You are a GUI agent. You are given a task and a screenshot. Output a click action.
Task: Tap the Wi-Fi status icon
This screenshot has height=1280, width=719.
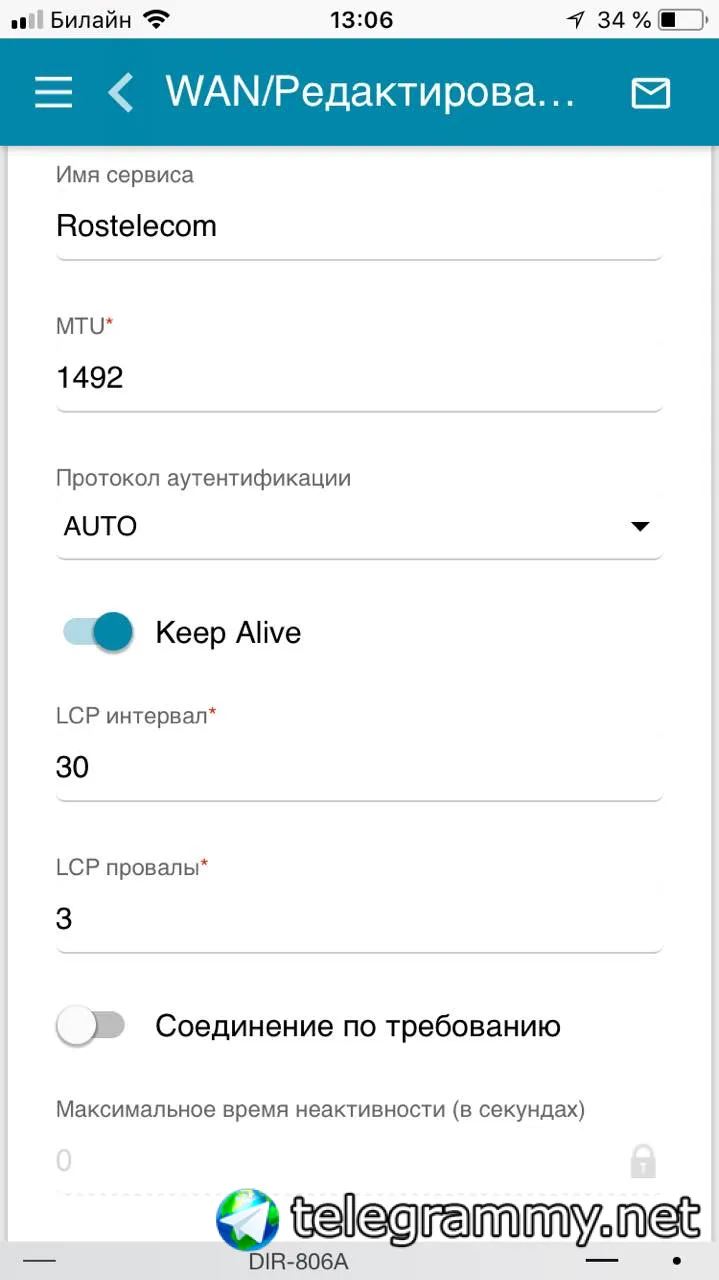(156, 19)
